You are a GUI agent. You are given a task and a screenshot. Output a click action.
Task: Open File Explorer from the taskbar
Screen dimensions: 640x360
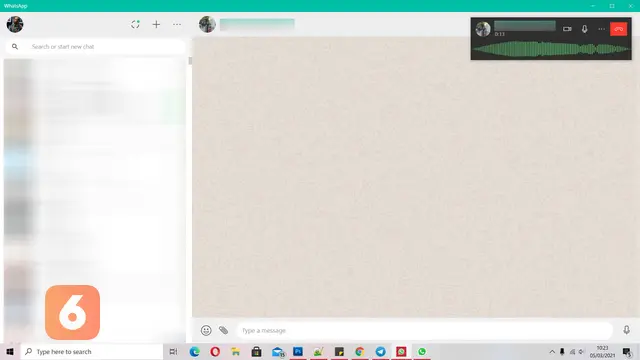(236, 351)
